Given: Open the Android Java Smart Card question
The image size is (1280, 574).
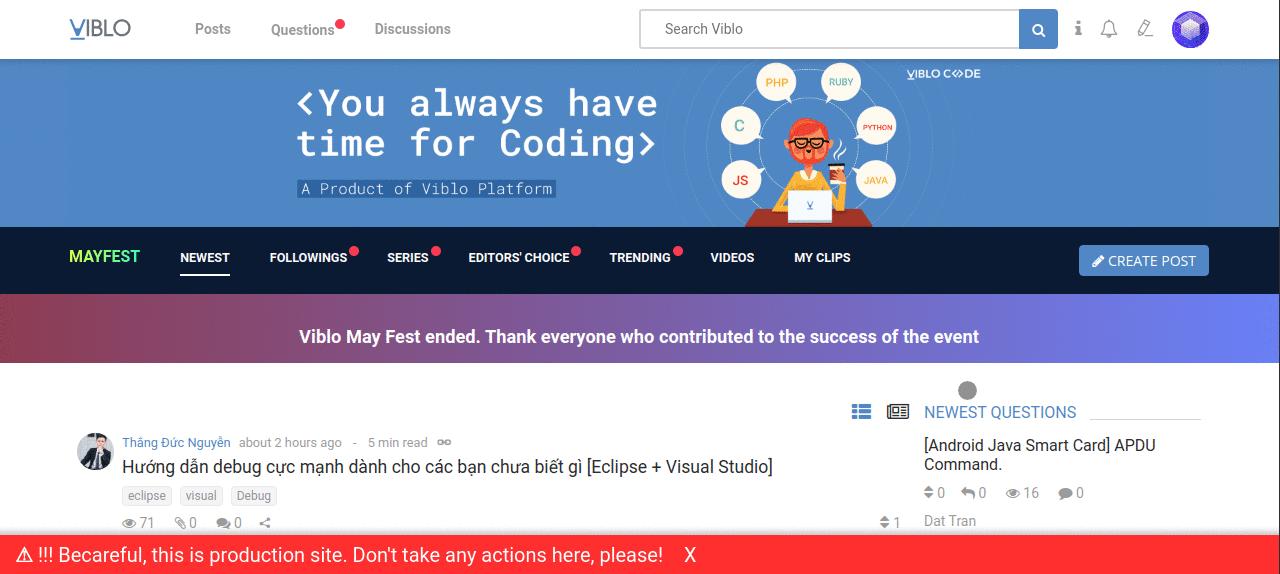Looking at the screenshot, I should coord(1039,455).
